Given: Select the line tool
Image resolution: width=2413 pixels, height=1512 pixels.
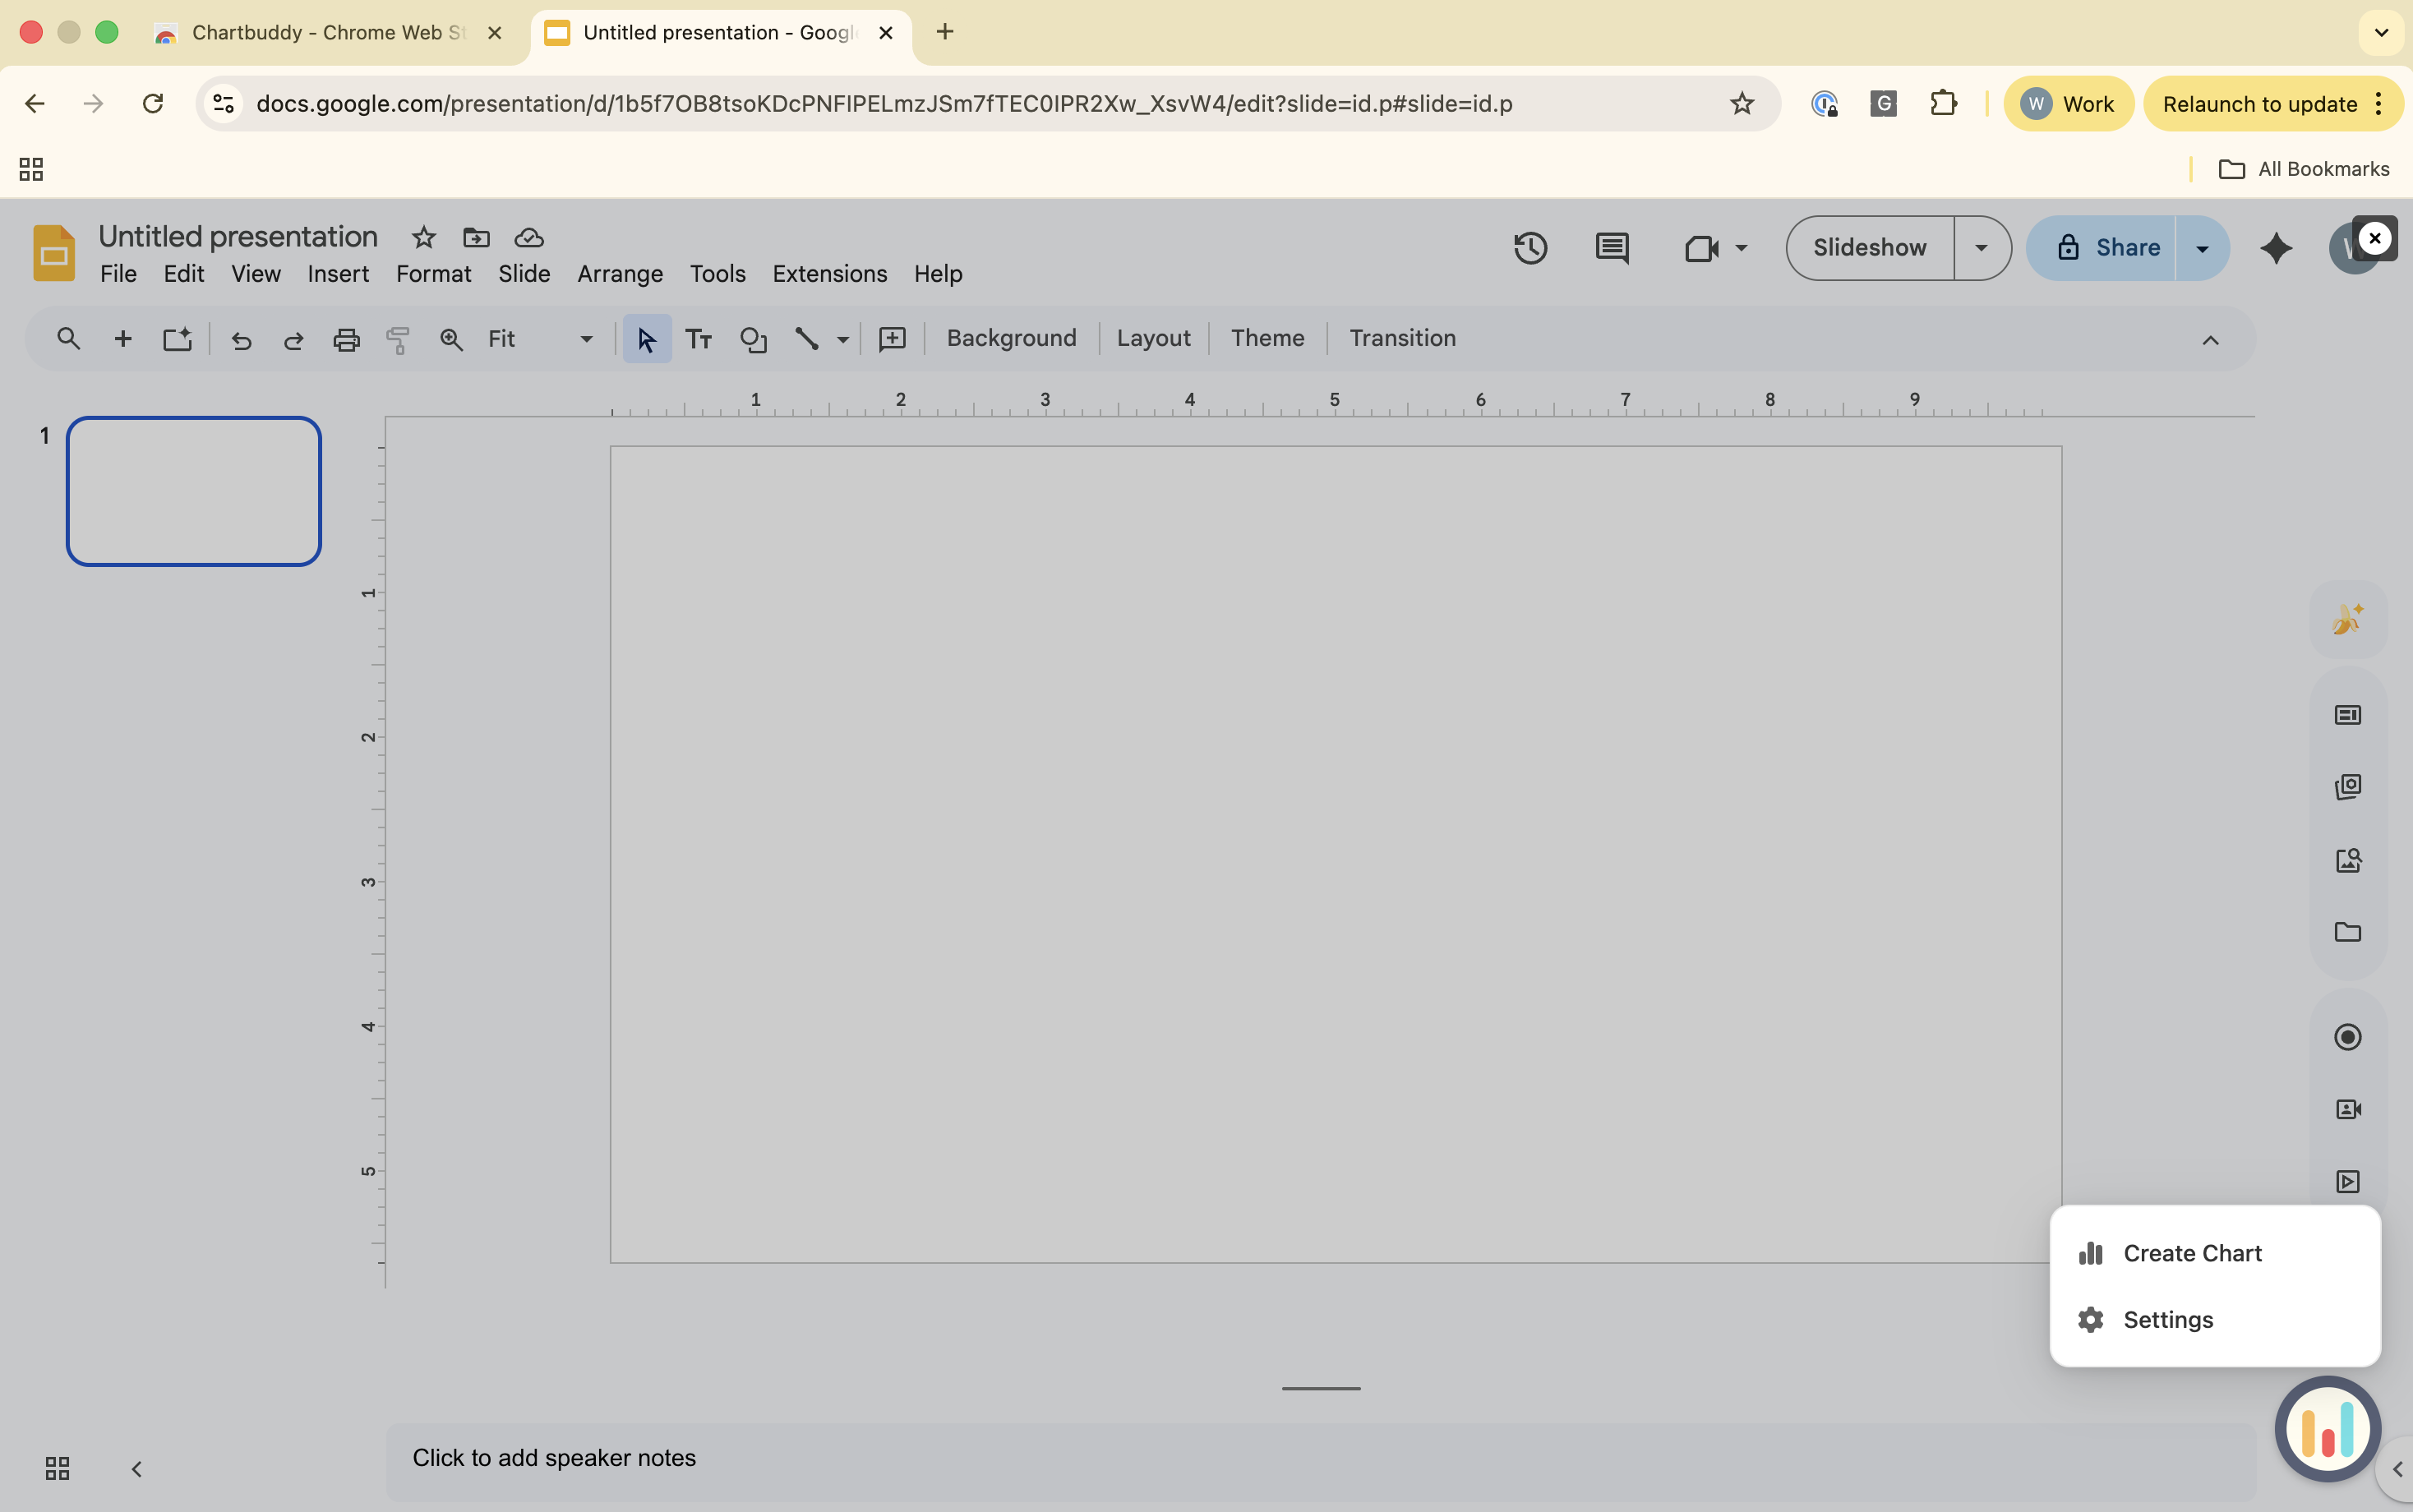Looking at the screenshot, I should click(x=806, y=339).
